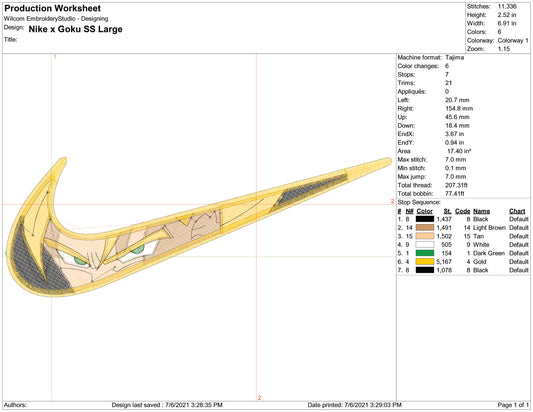Select stitch count '1,437' in stop 1

point(444,219)
